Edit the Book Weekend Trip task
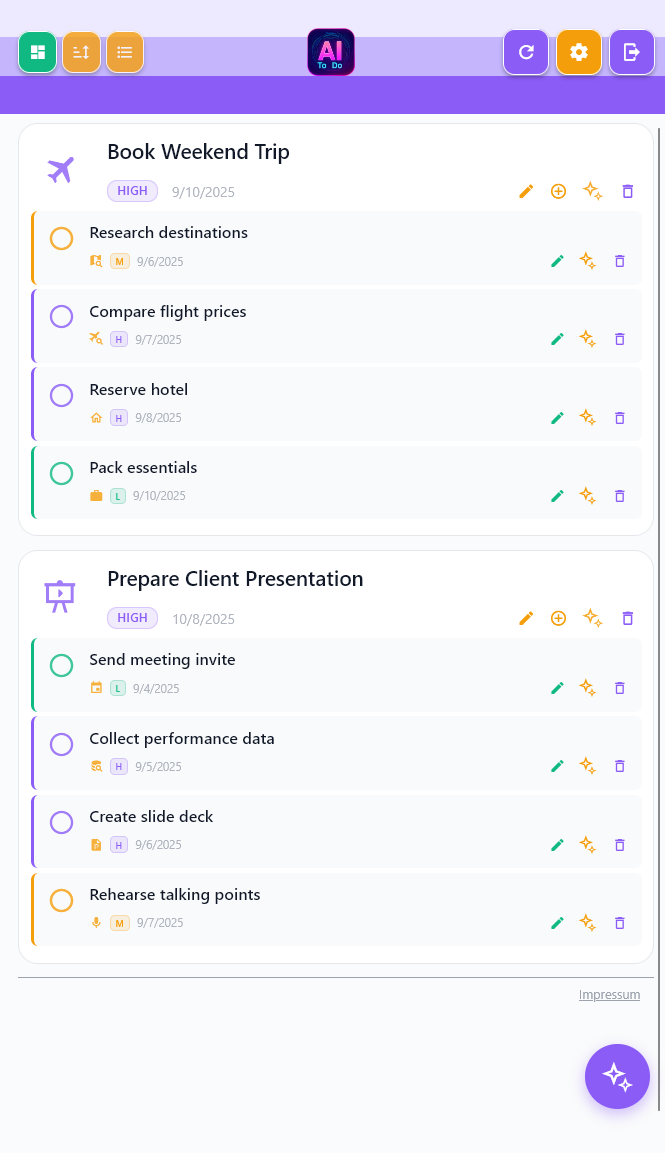Screen dimensions: 665x1153 pyautogui.click(x=527, y=191)
